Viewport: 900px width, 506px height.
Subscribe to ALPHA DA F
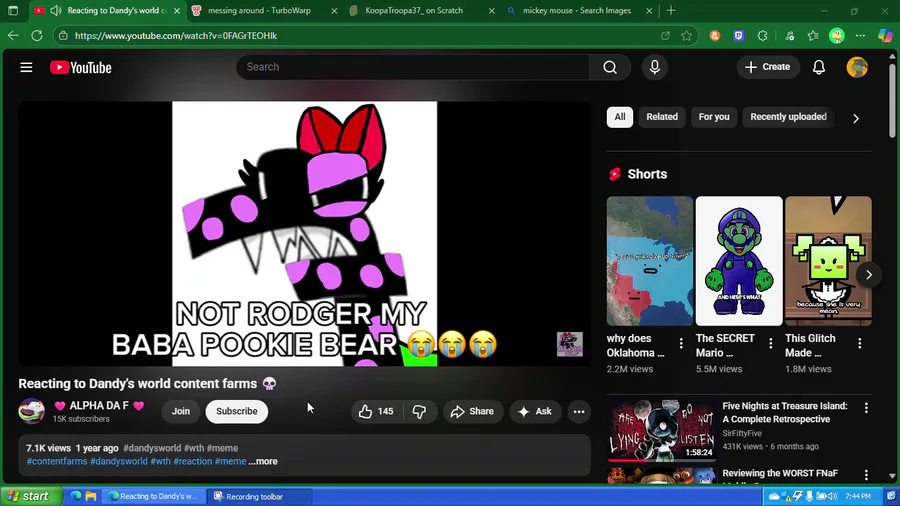click(x=236, y=411)
